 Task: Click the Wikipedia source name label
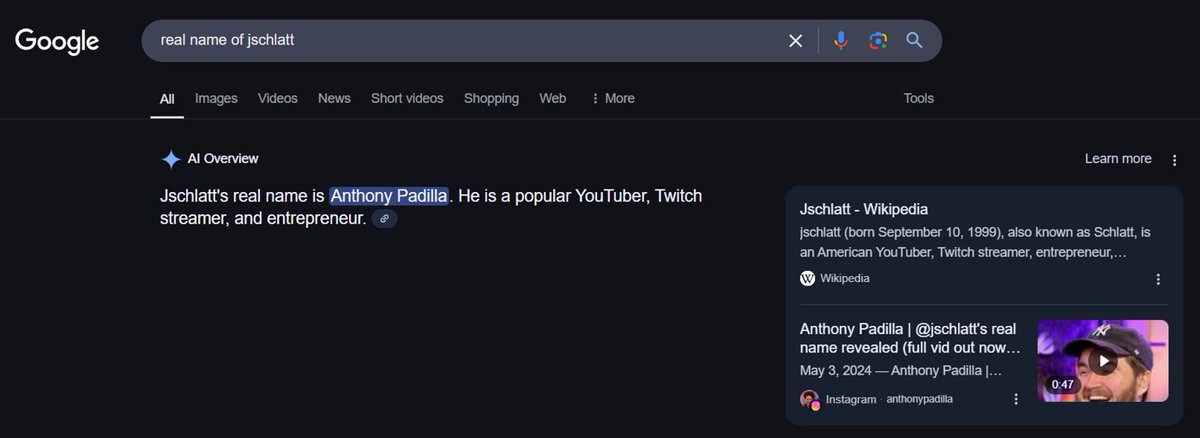point(845,279)
